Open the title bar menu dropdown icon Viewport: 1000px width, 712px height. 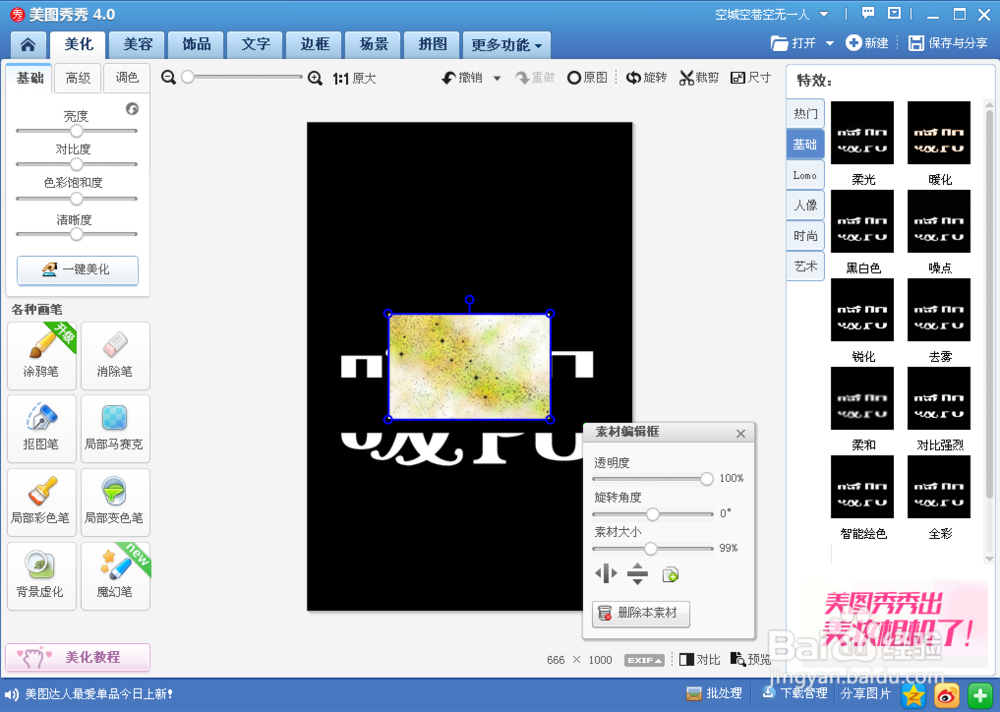pyautogui.click(x=895, y=13)
